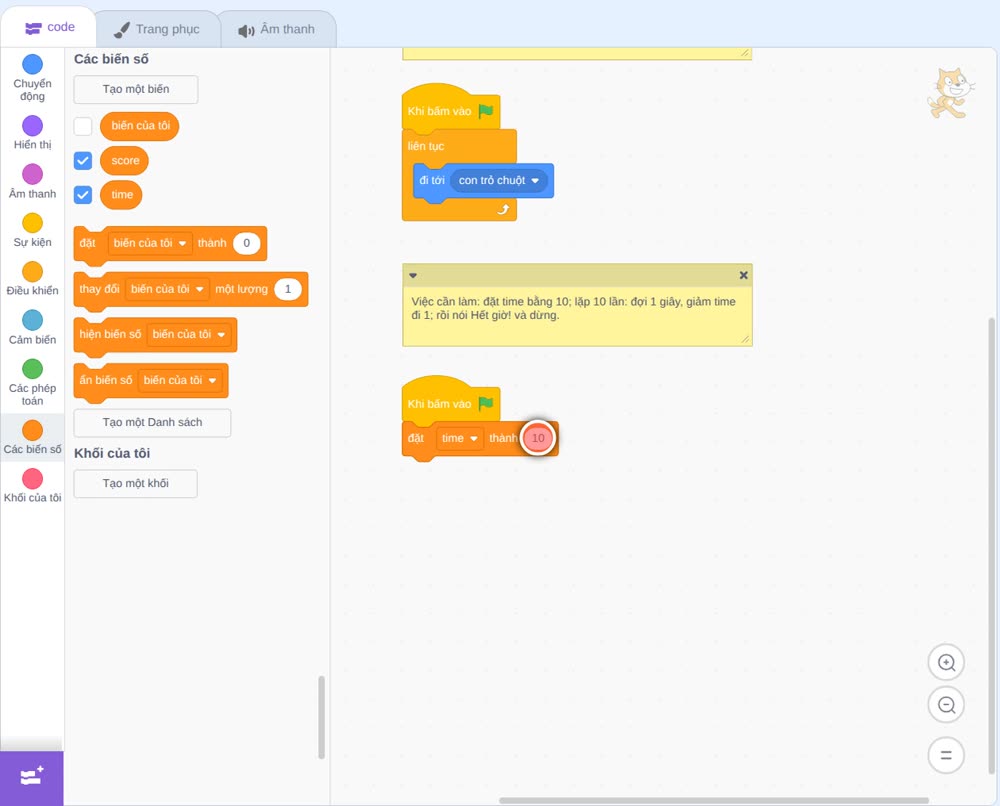Collapse the yellow comment with its arrow

[413, 275]
